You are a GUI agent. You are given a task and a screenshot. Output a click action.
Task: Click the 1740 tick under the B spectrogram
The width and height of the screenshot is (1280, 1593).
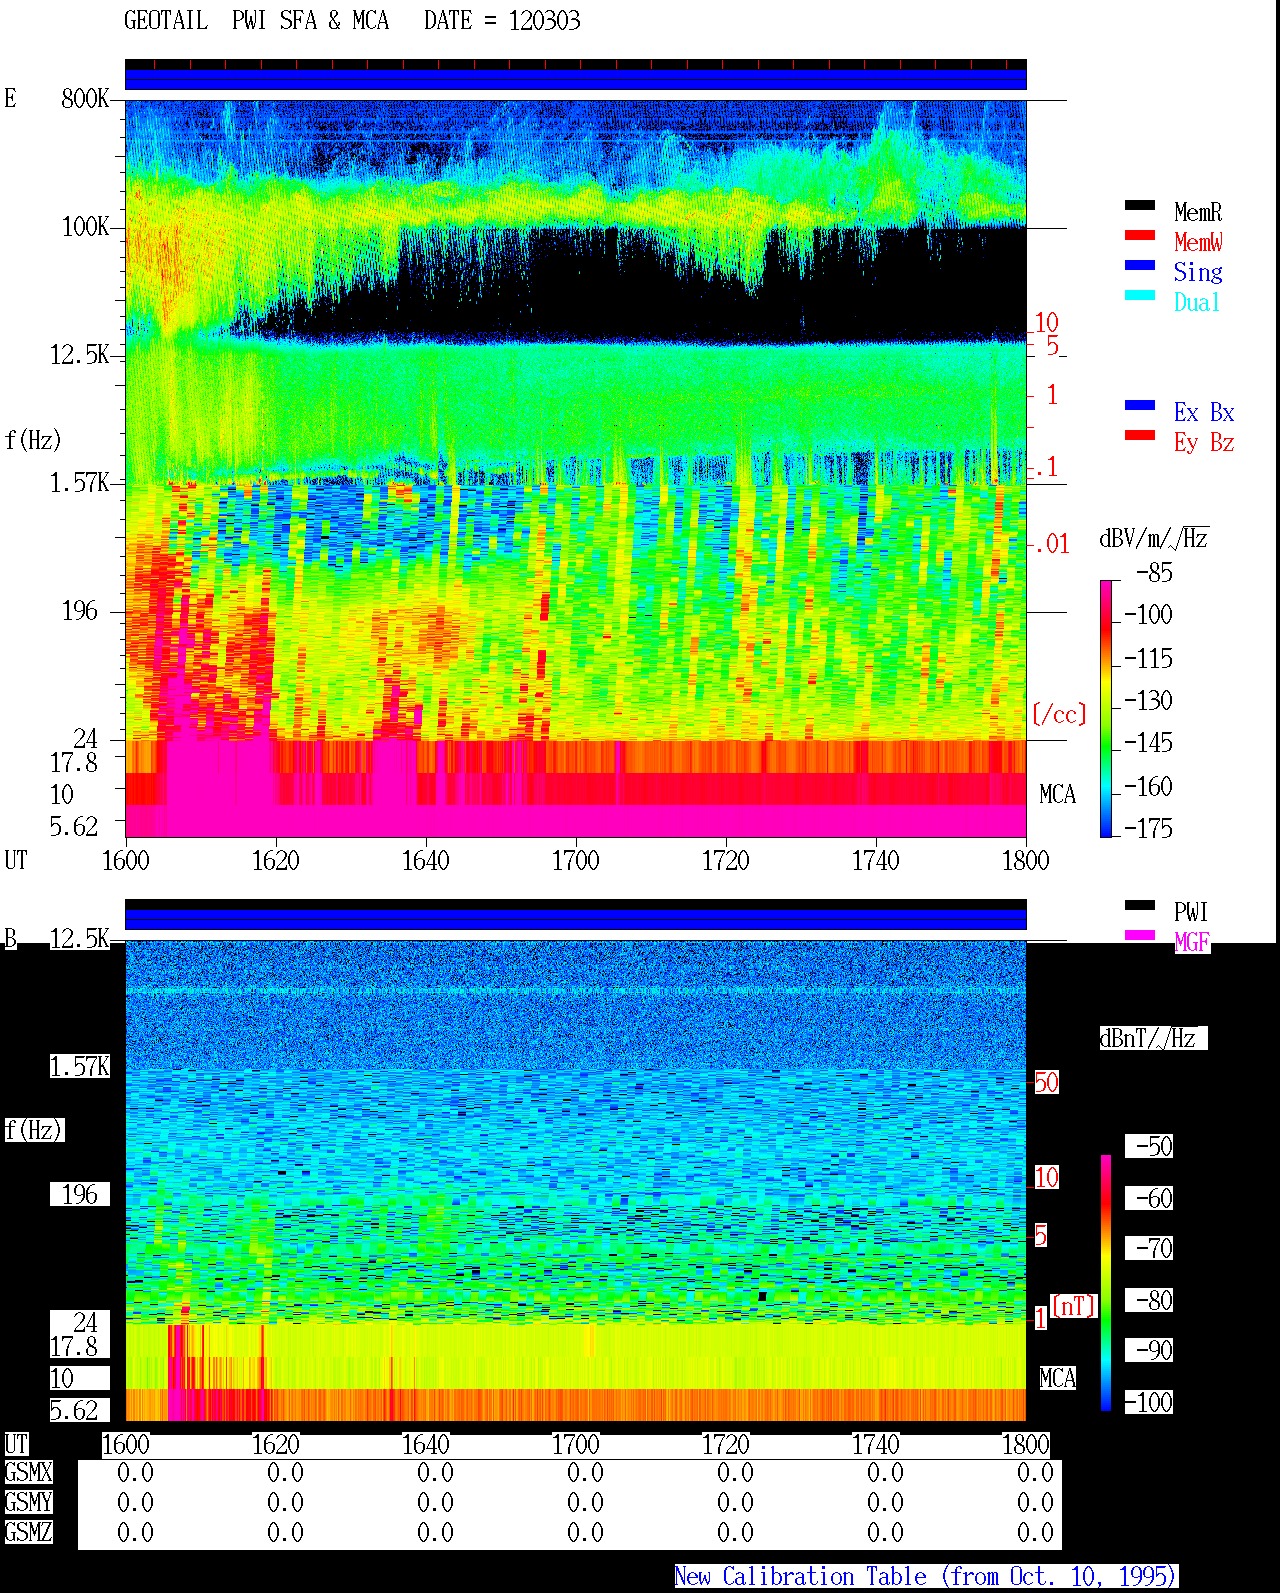876,1444
